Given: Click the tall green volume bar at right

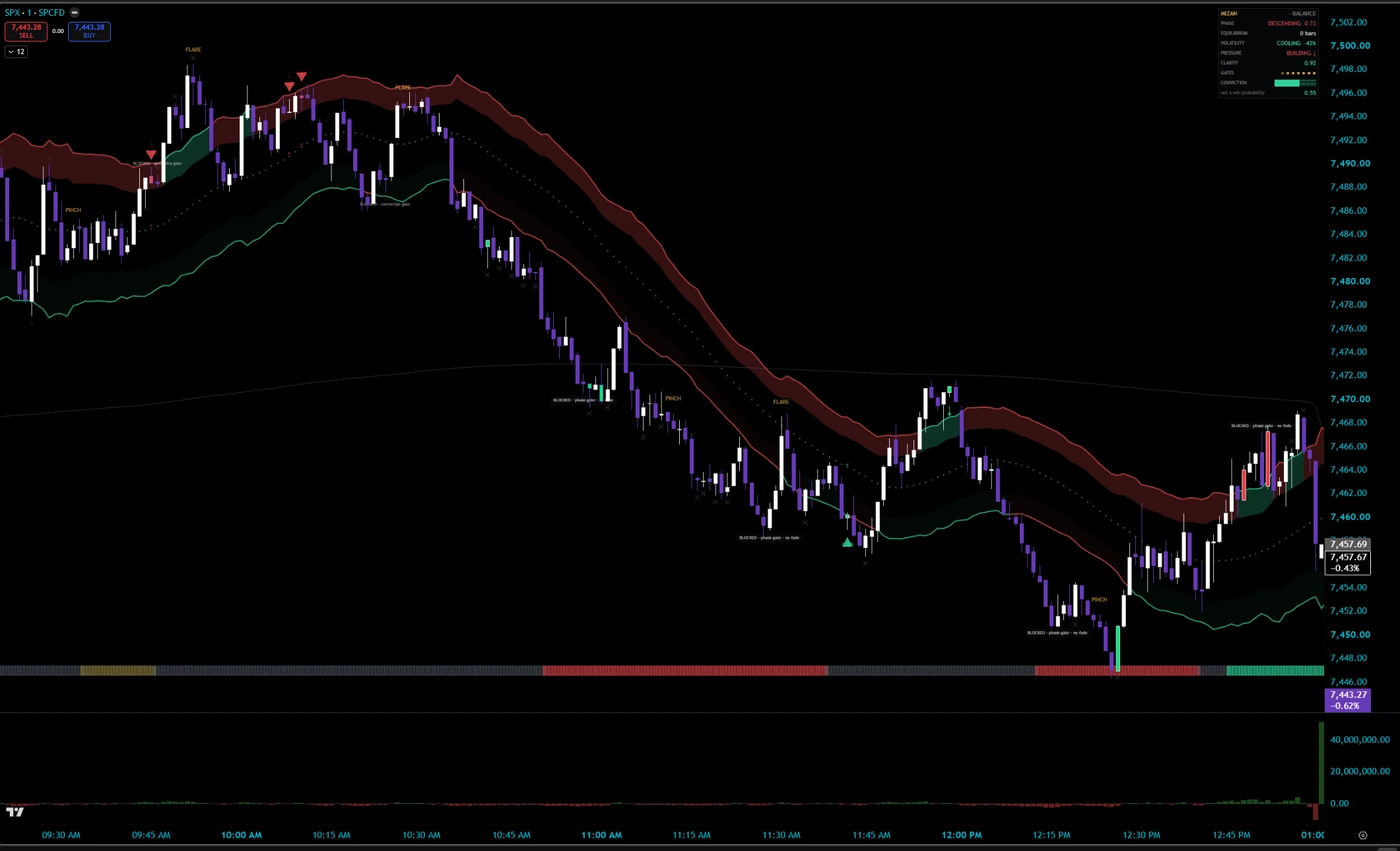Looking at the screenshot, I should coord(1321,763).
